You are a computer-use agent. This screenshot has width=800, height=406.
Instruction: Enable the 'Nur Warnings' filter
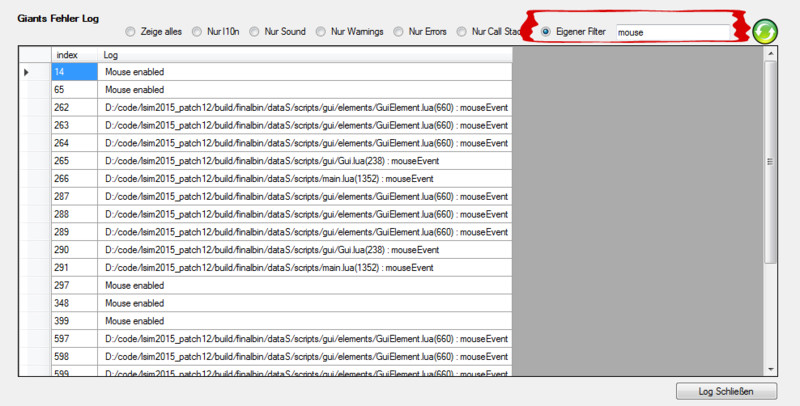click(322, 32)
